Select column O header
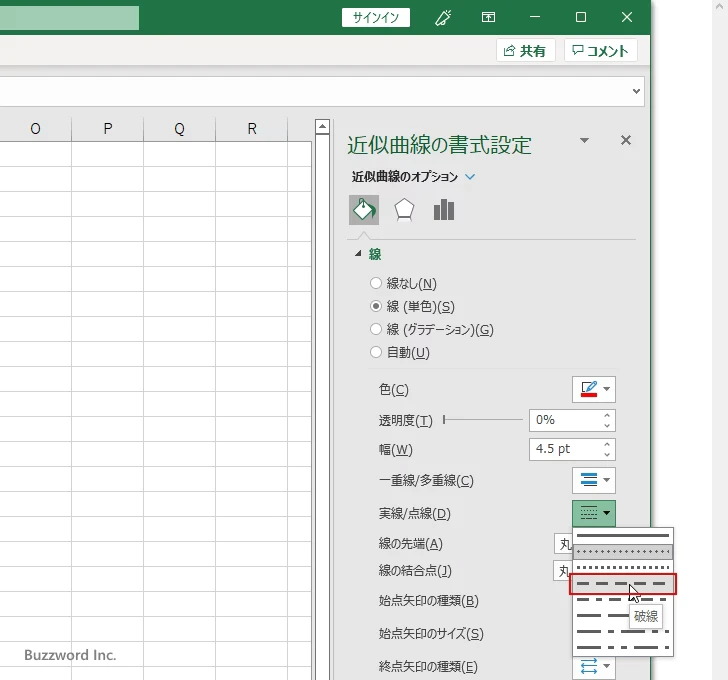Screen dimensions: 728x680 tap(35, 129)
